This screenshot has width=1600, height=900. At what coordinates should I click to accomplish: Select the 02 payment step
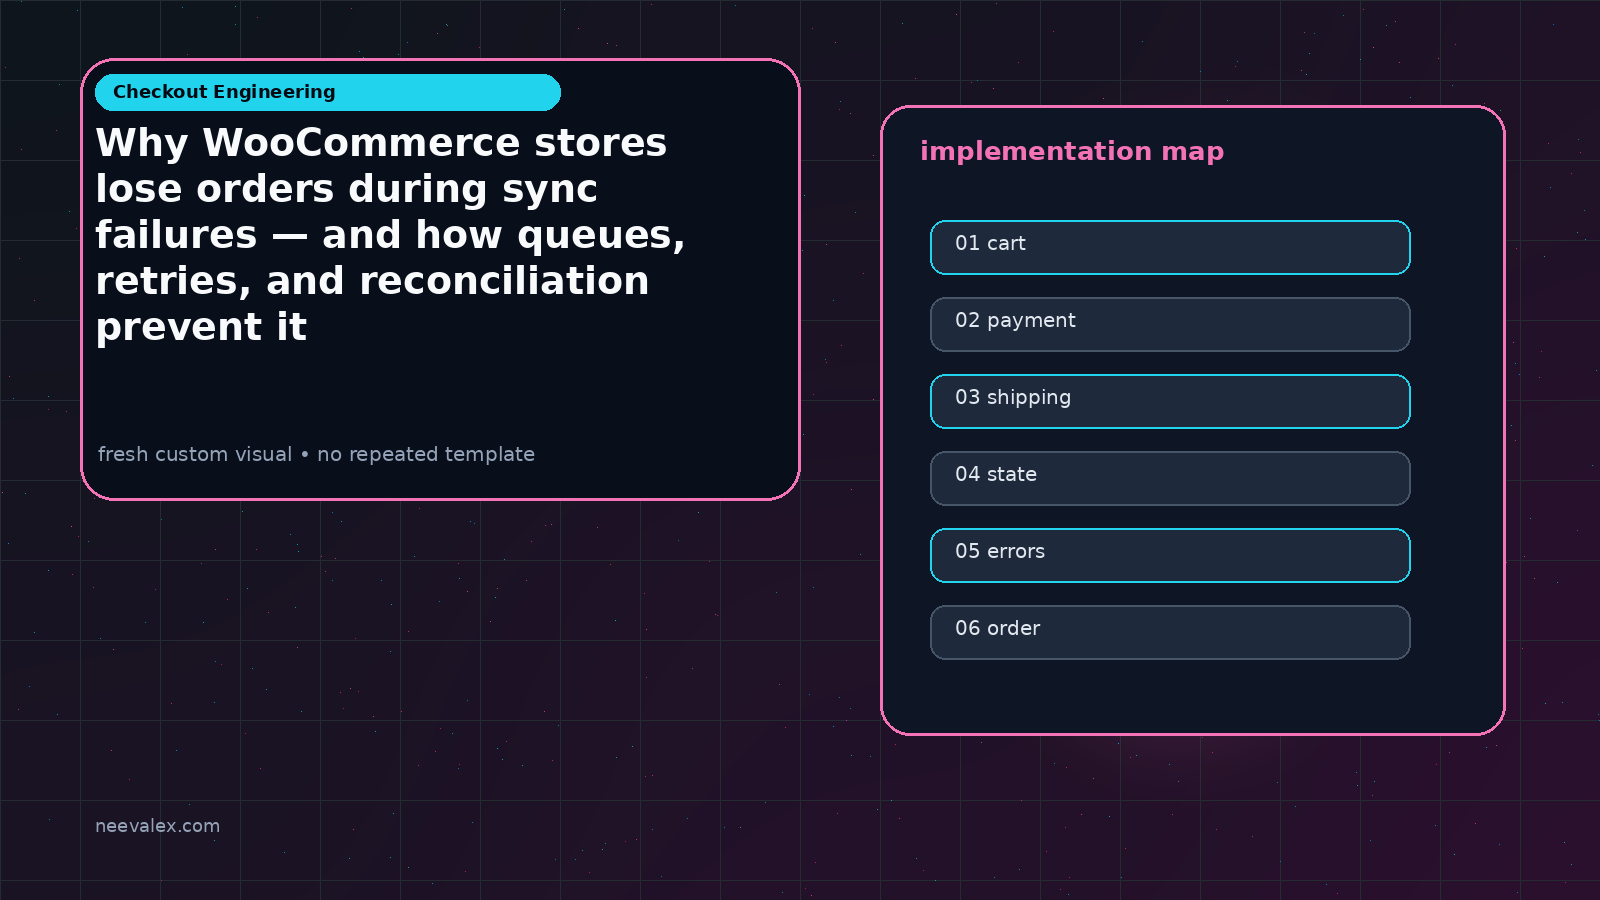coord(1170,324)
